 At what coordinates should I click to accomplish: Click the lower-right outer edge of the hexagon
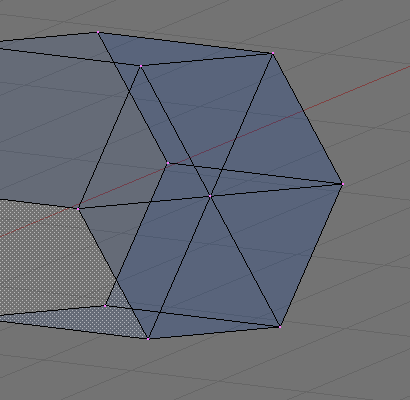311,255
